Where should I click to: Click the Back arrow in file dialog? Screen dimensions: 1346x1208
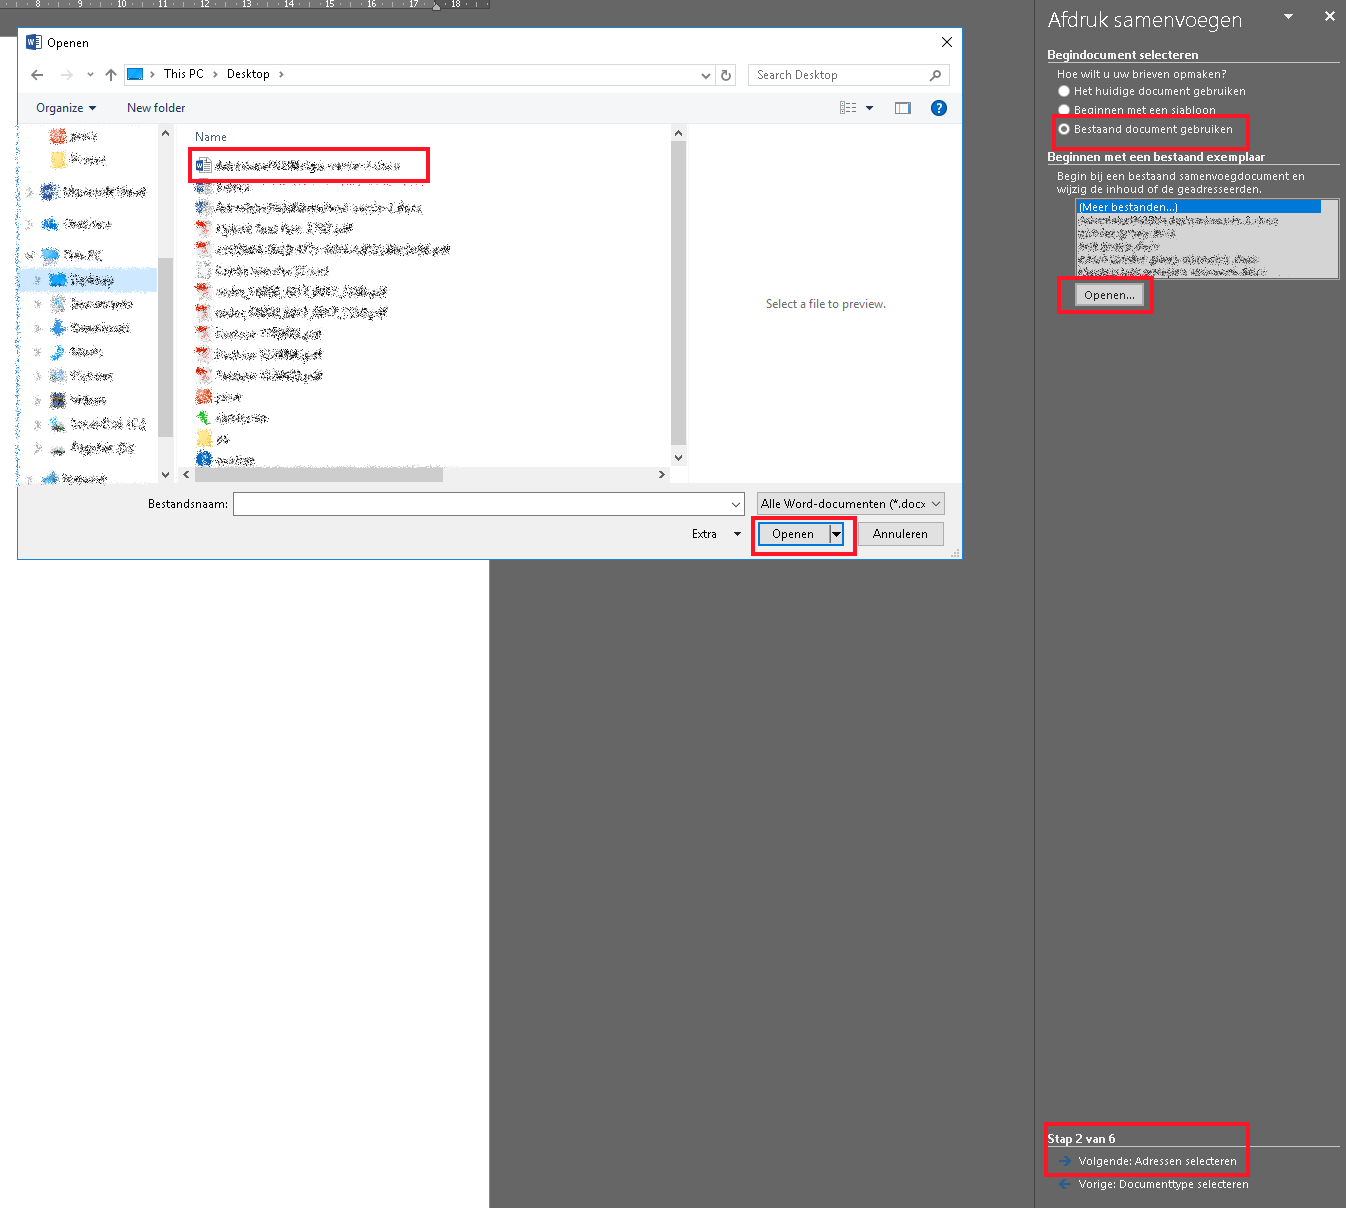pyautogui.click(x=37, y=75)
